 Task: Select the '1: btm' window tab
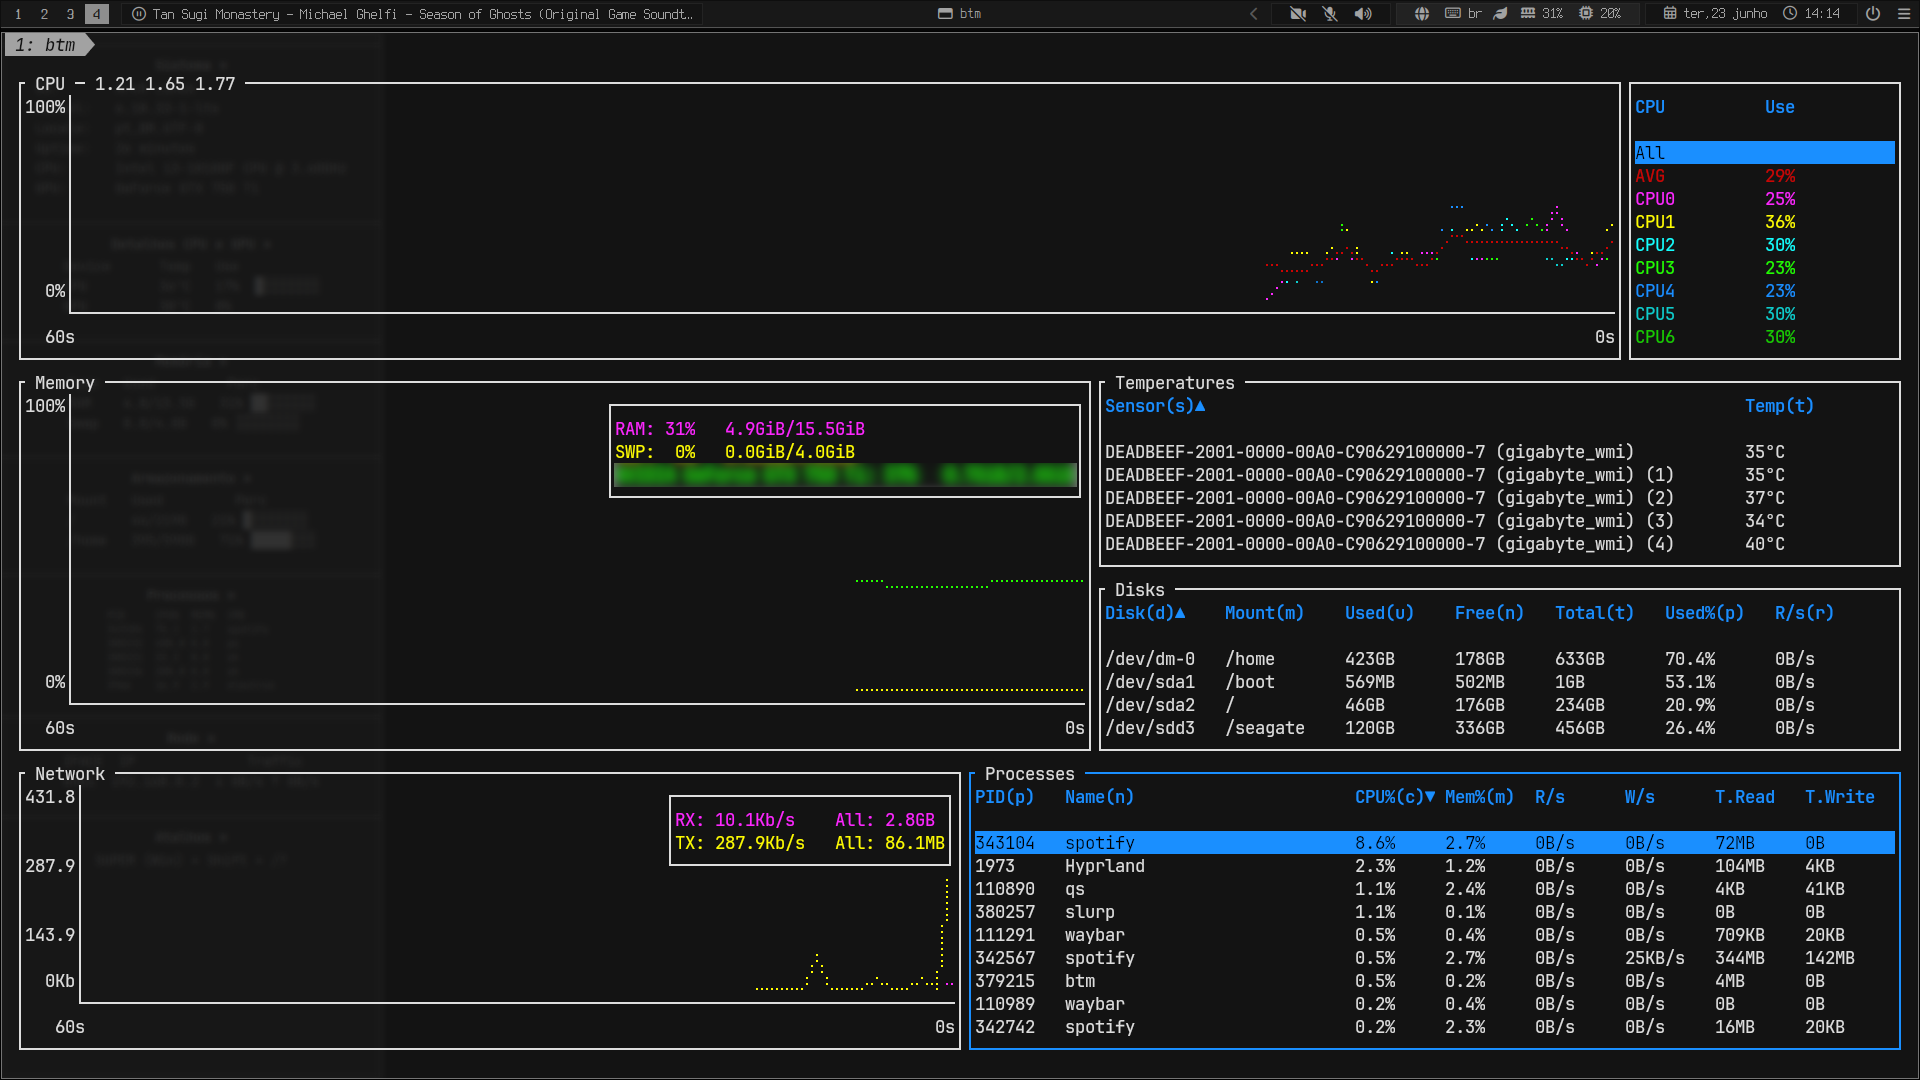pyautogui.click(x=48, y=45)
